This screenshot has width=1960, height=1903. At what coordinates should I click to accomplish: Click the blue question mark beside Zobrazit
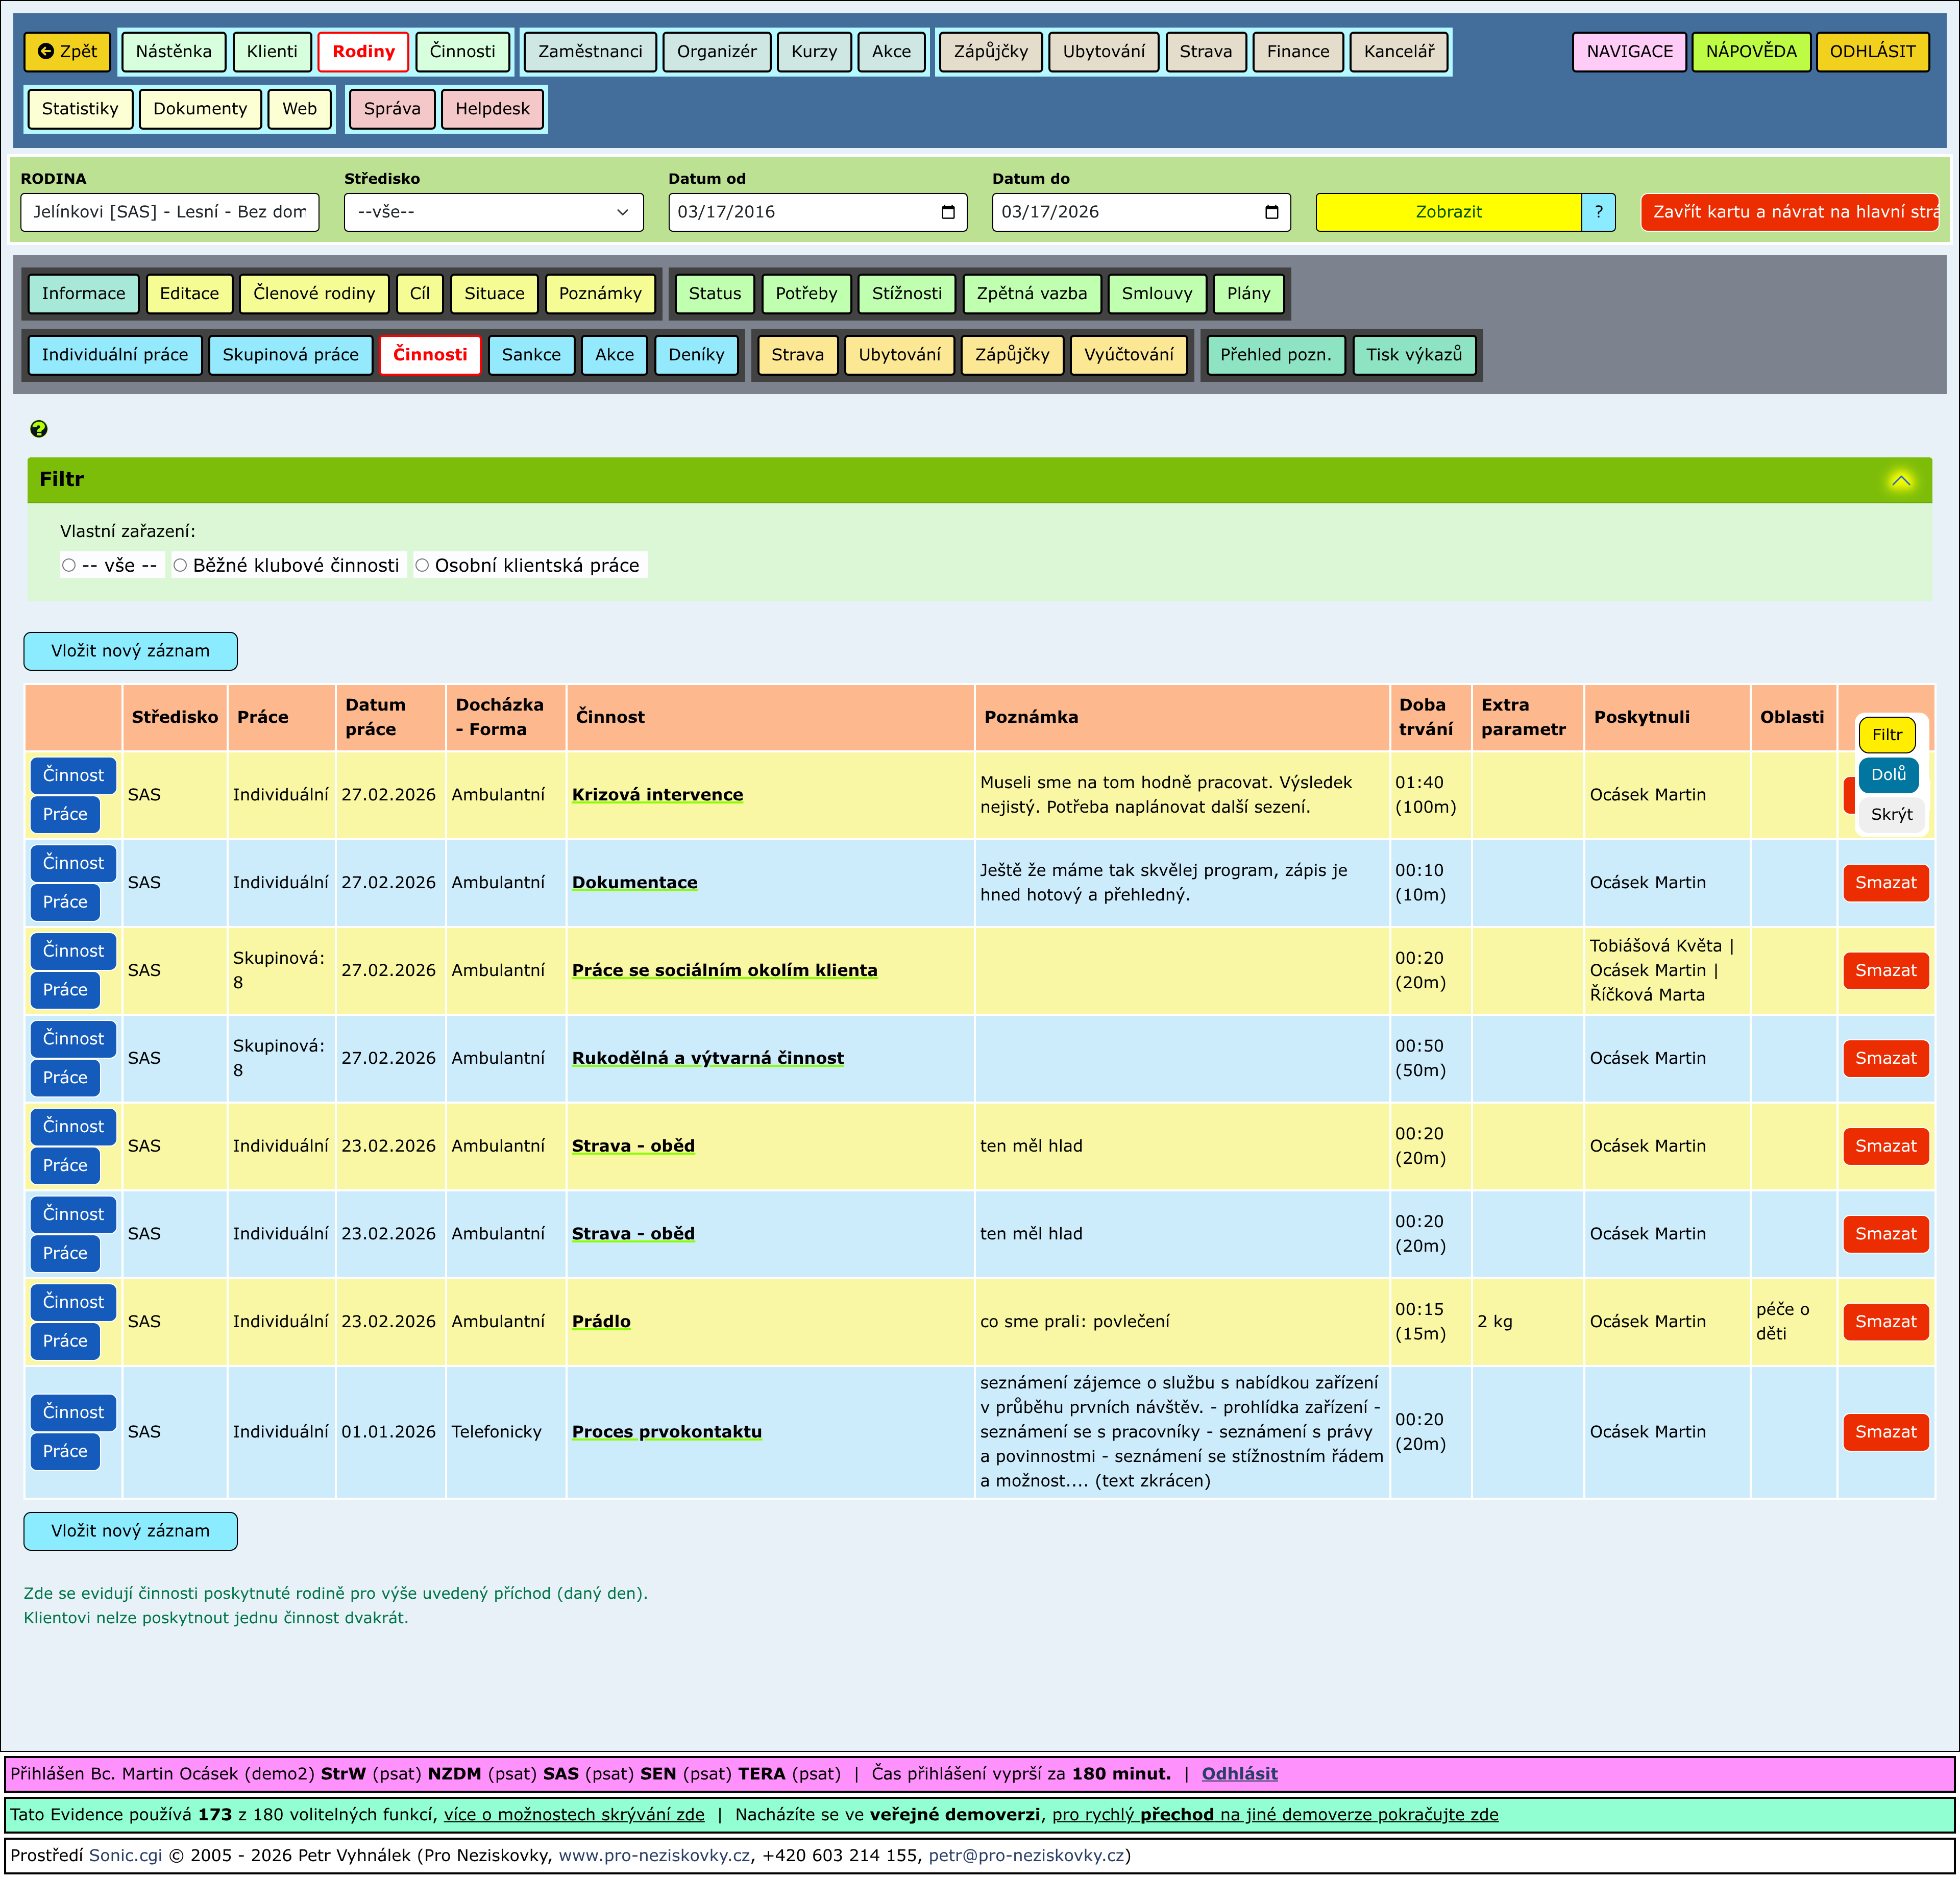(x=1598, y=212)
